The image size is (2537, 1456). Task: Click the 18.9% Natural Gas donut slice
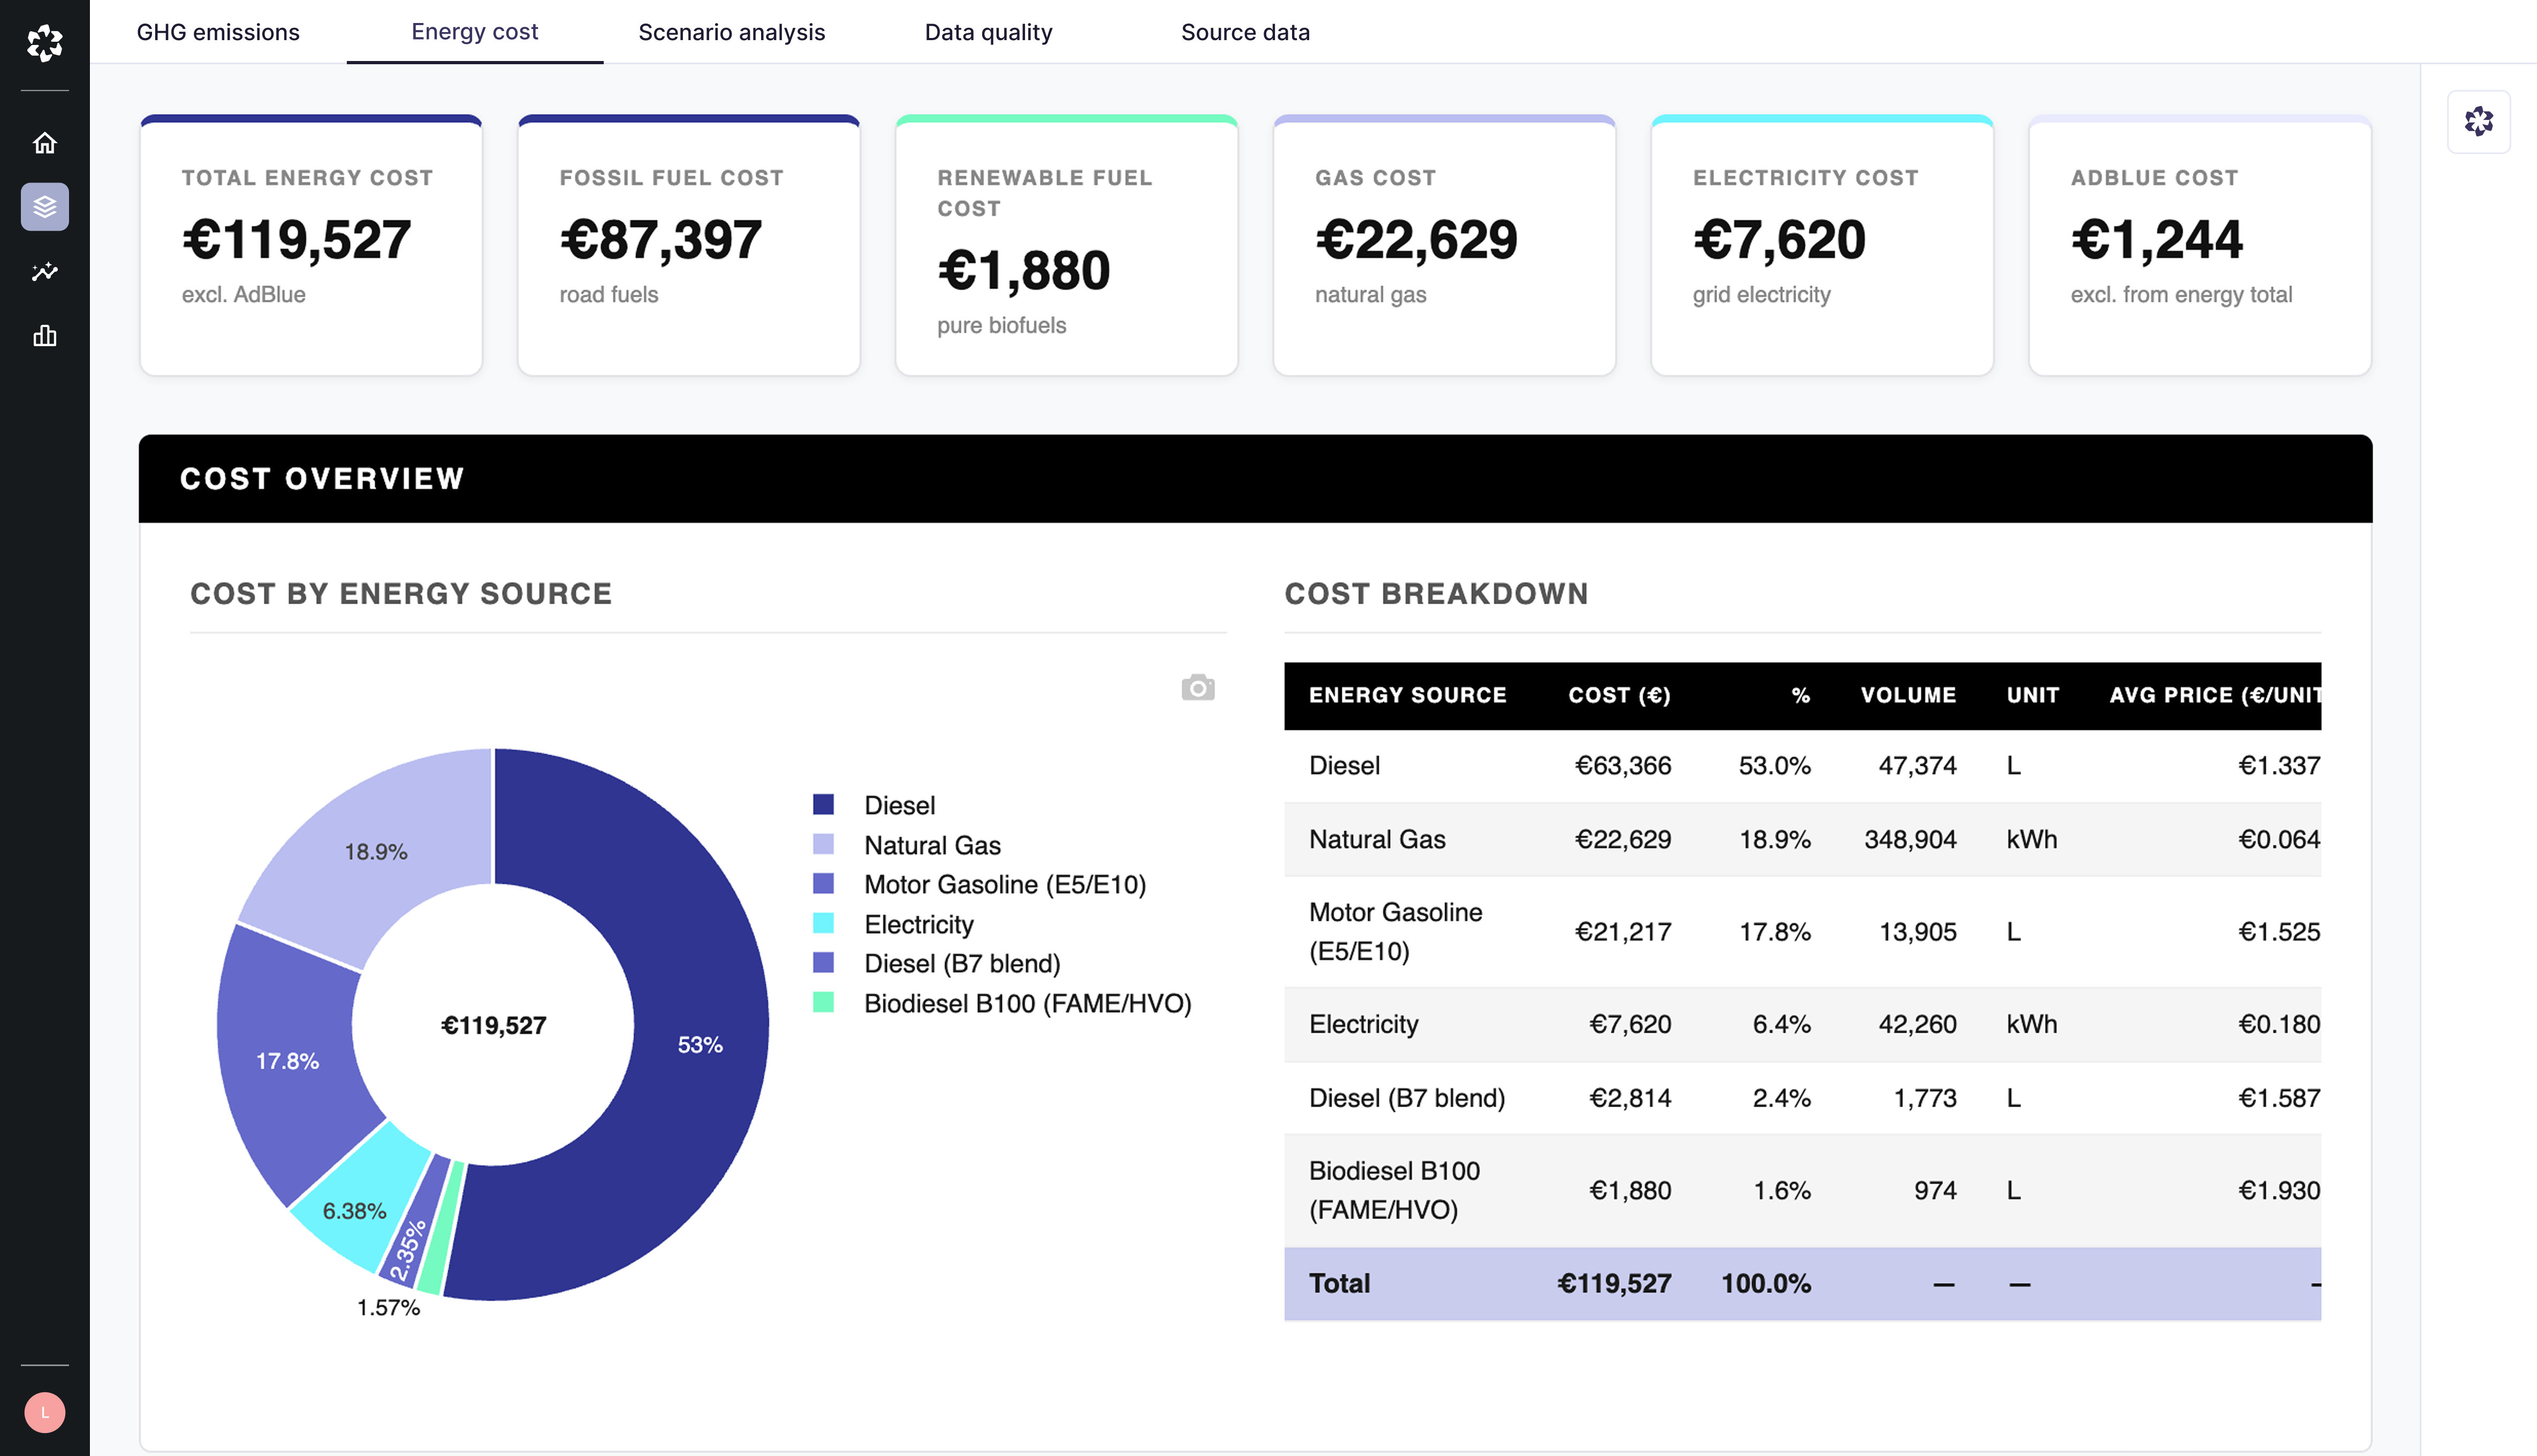click(x=376, y=851)
